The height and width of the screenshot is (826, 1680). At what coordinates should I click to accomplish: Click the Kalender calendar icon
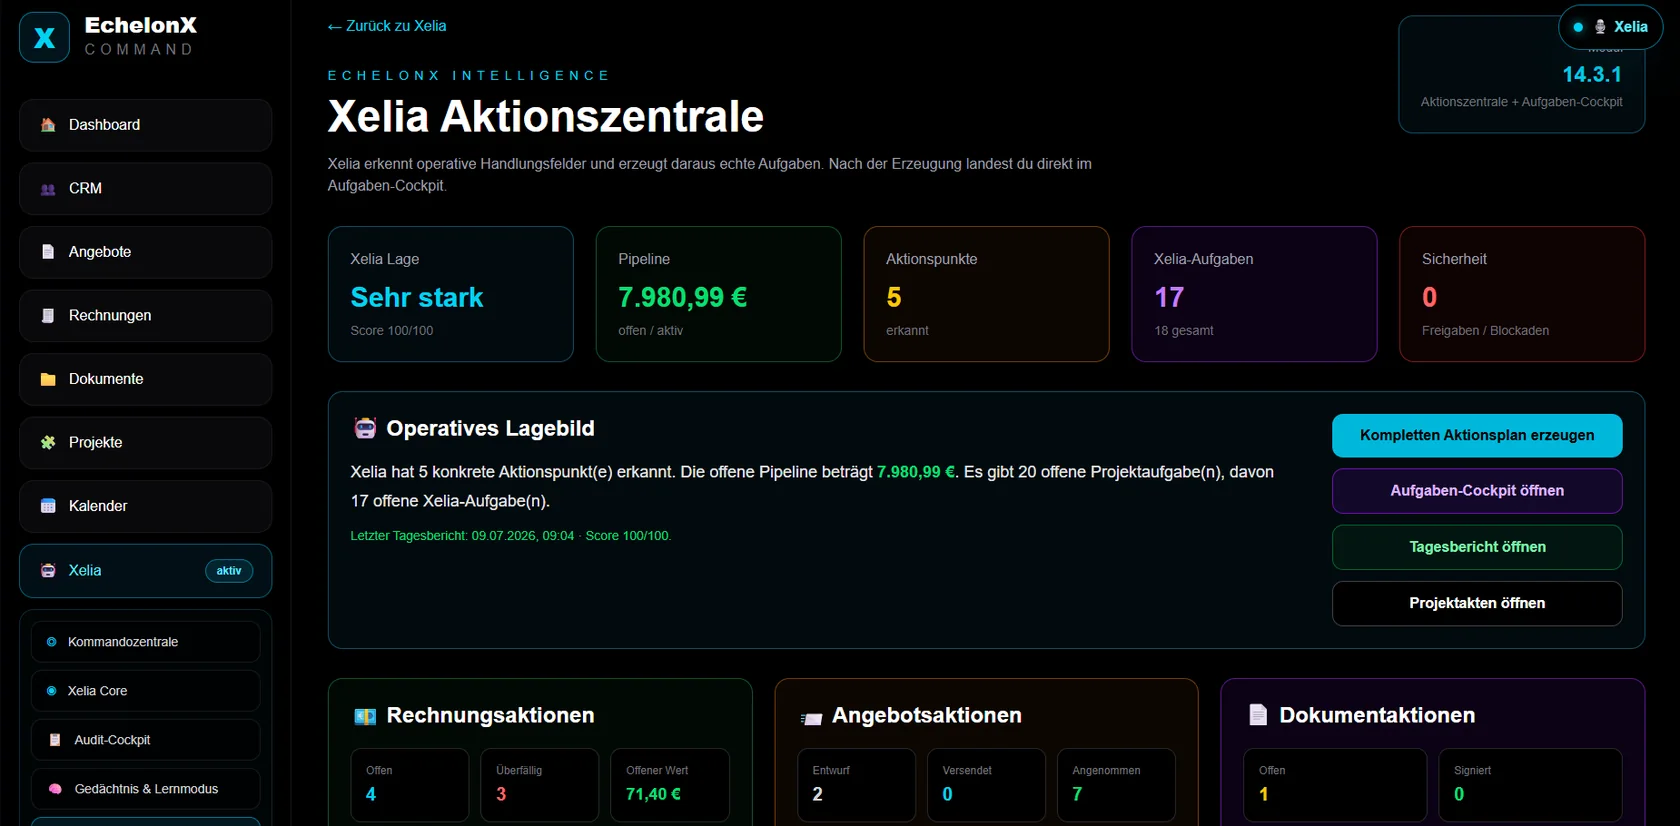[48, 506]
